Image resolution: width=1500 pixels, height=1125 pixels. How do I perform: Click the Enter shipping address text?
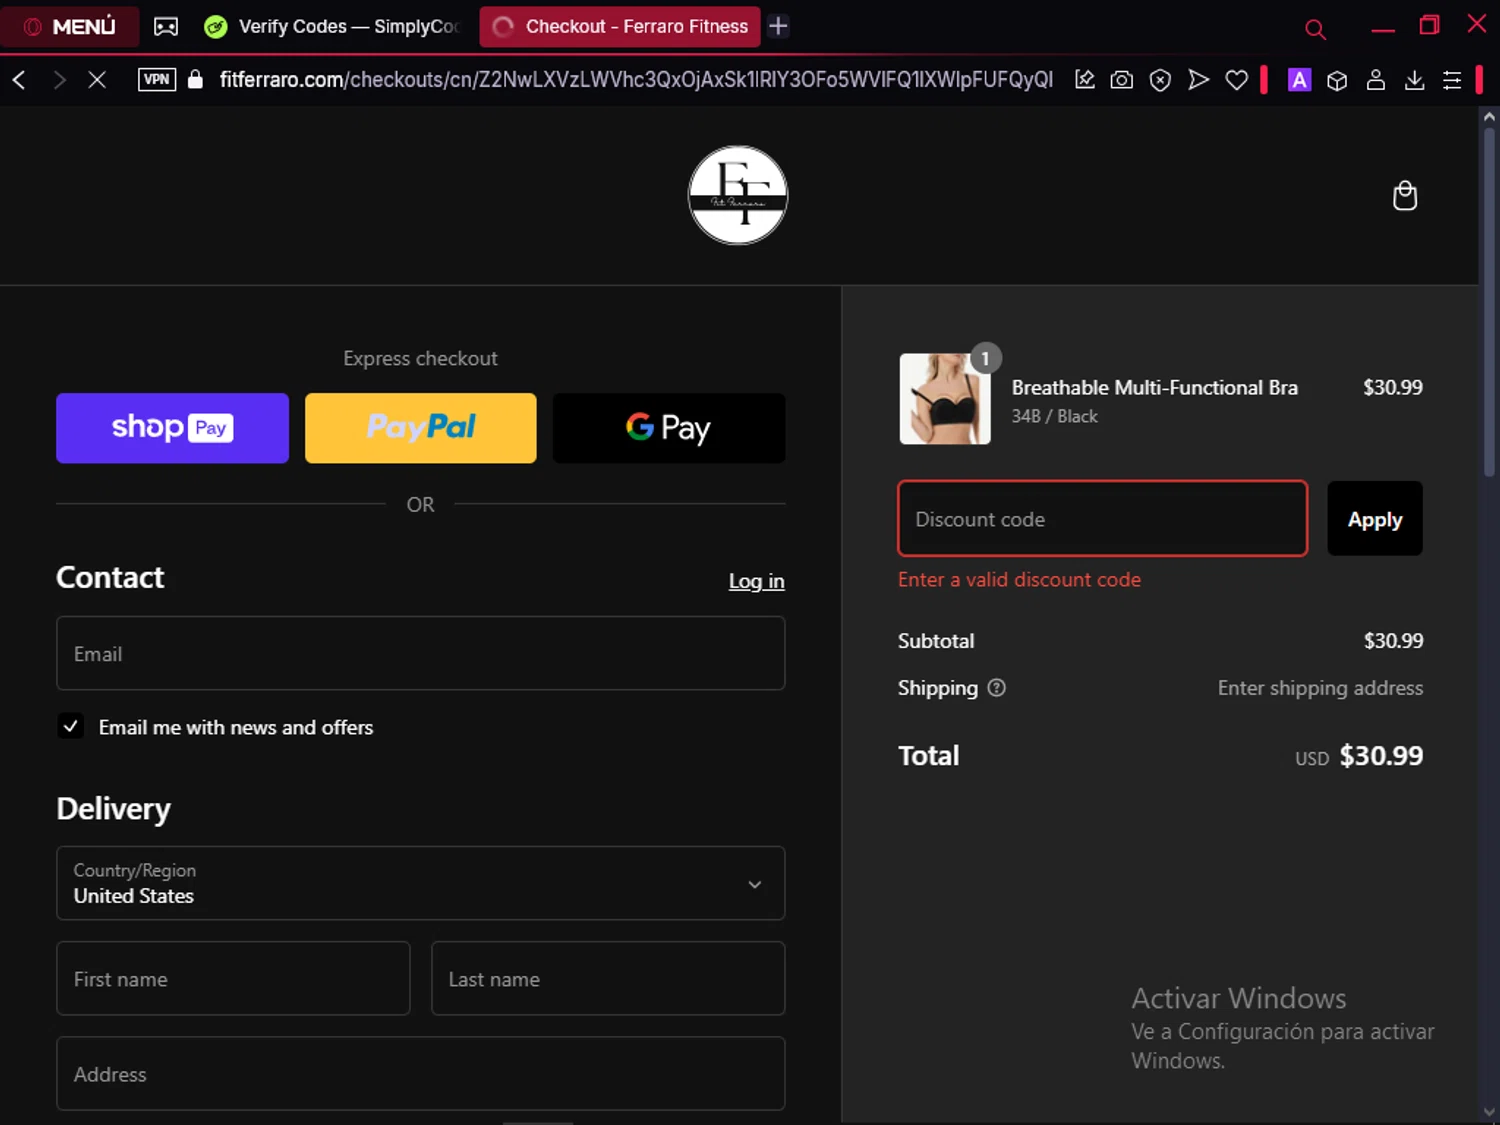[1320, 688]
